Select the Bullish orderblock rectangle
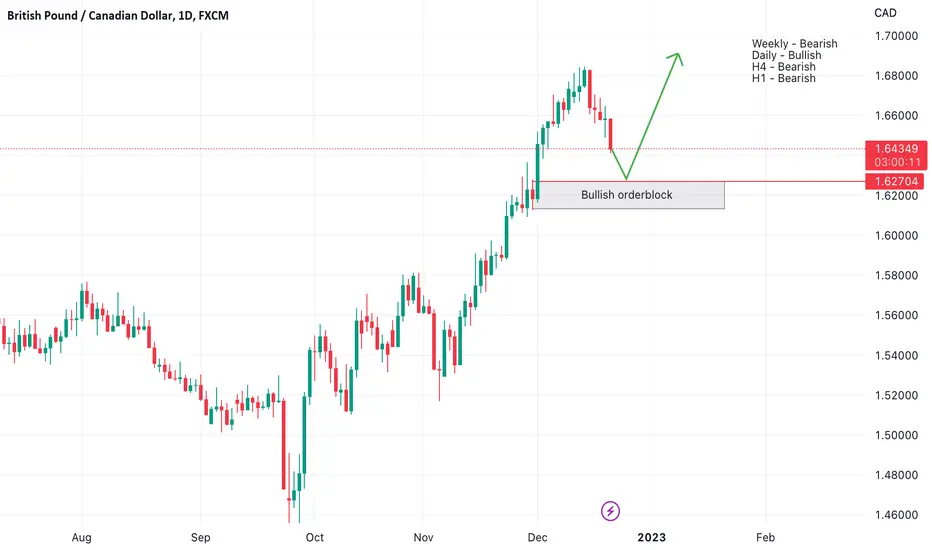Viewport: 932px width, 550px height. click(x=628, y=195)
